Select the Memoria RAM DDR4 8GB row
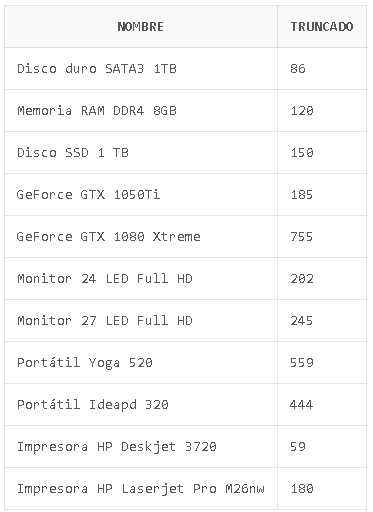Image resolution: width=373 pixels, height=512 pixels. point(186,111)
